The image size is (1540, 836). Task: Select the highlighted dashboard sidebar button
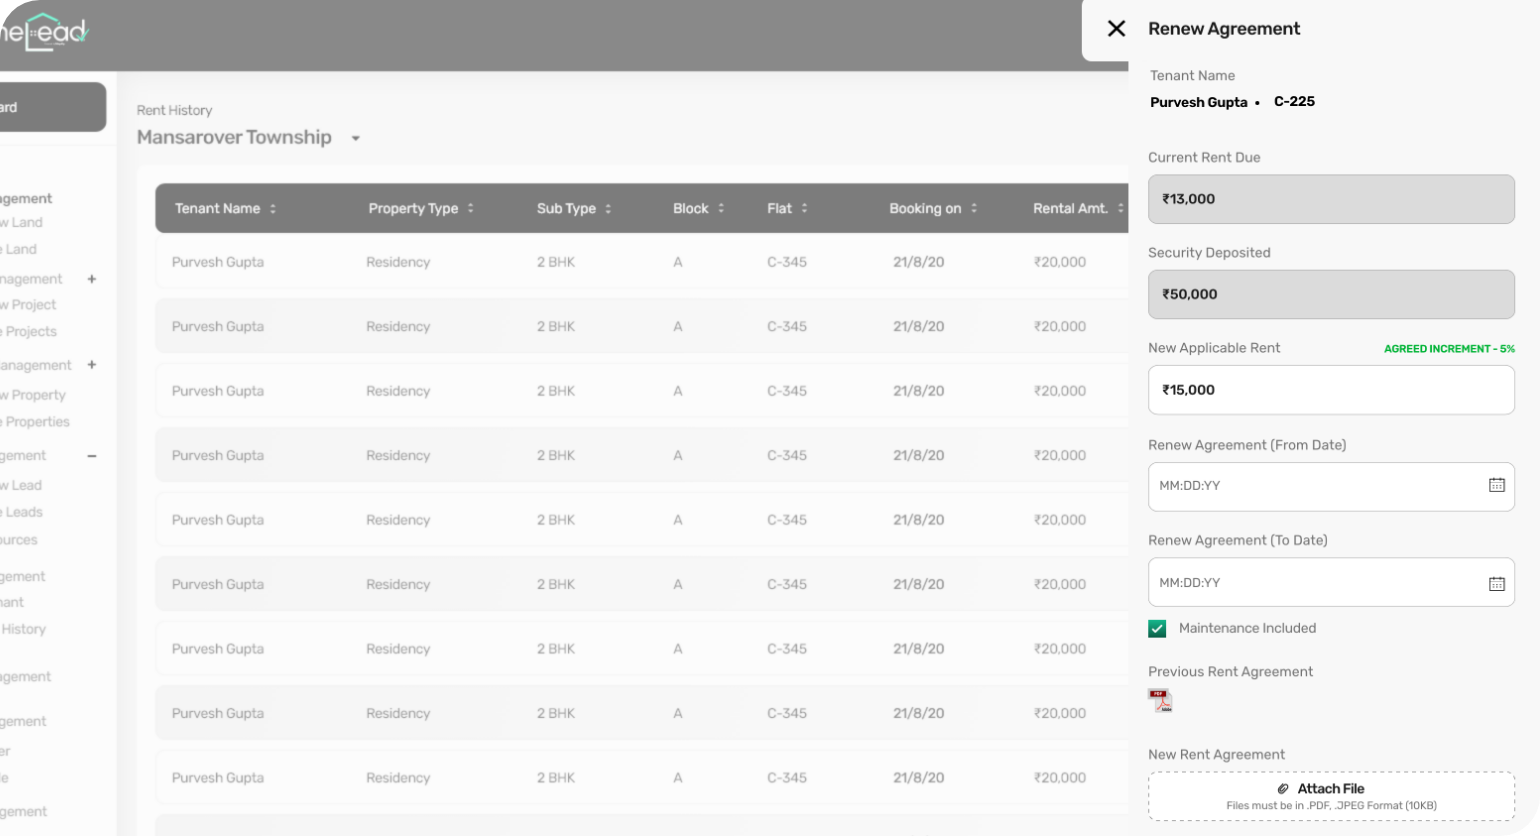coord(53,107)
